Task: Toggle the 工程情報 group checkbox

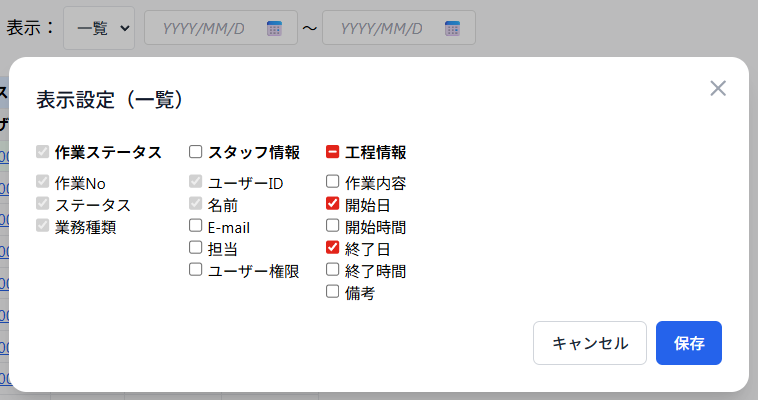Action: click(333, 152)
